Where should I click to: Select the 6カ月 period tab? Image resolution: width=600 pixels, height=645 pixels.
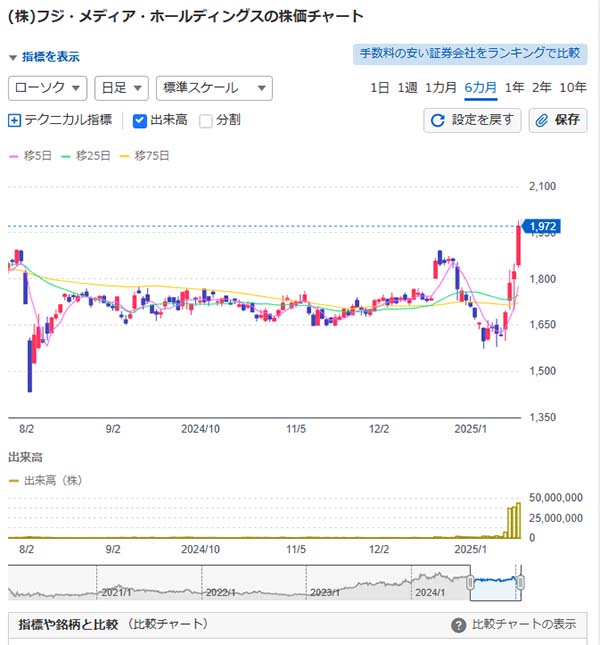[481, 88]
